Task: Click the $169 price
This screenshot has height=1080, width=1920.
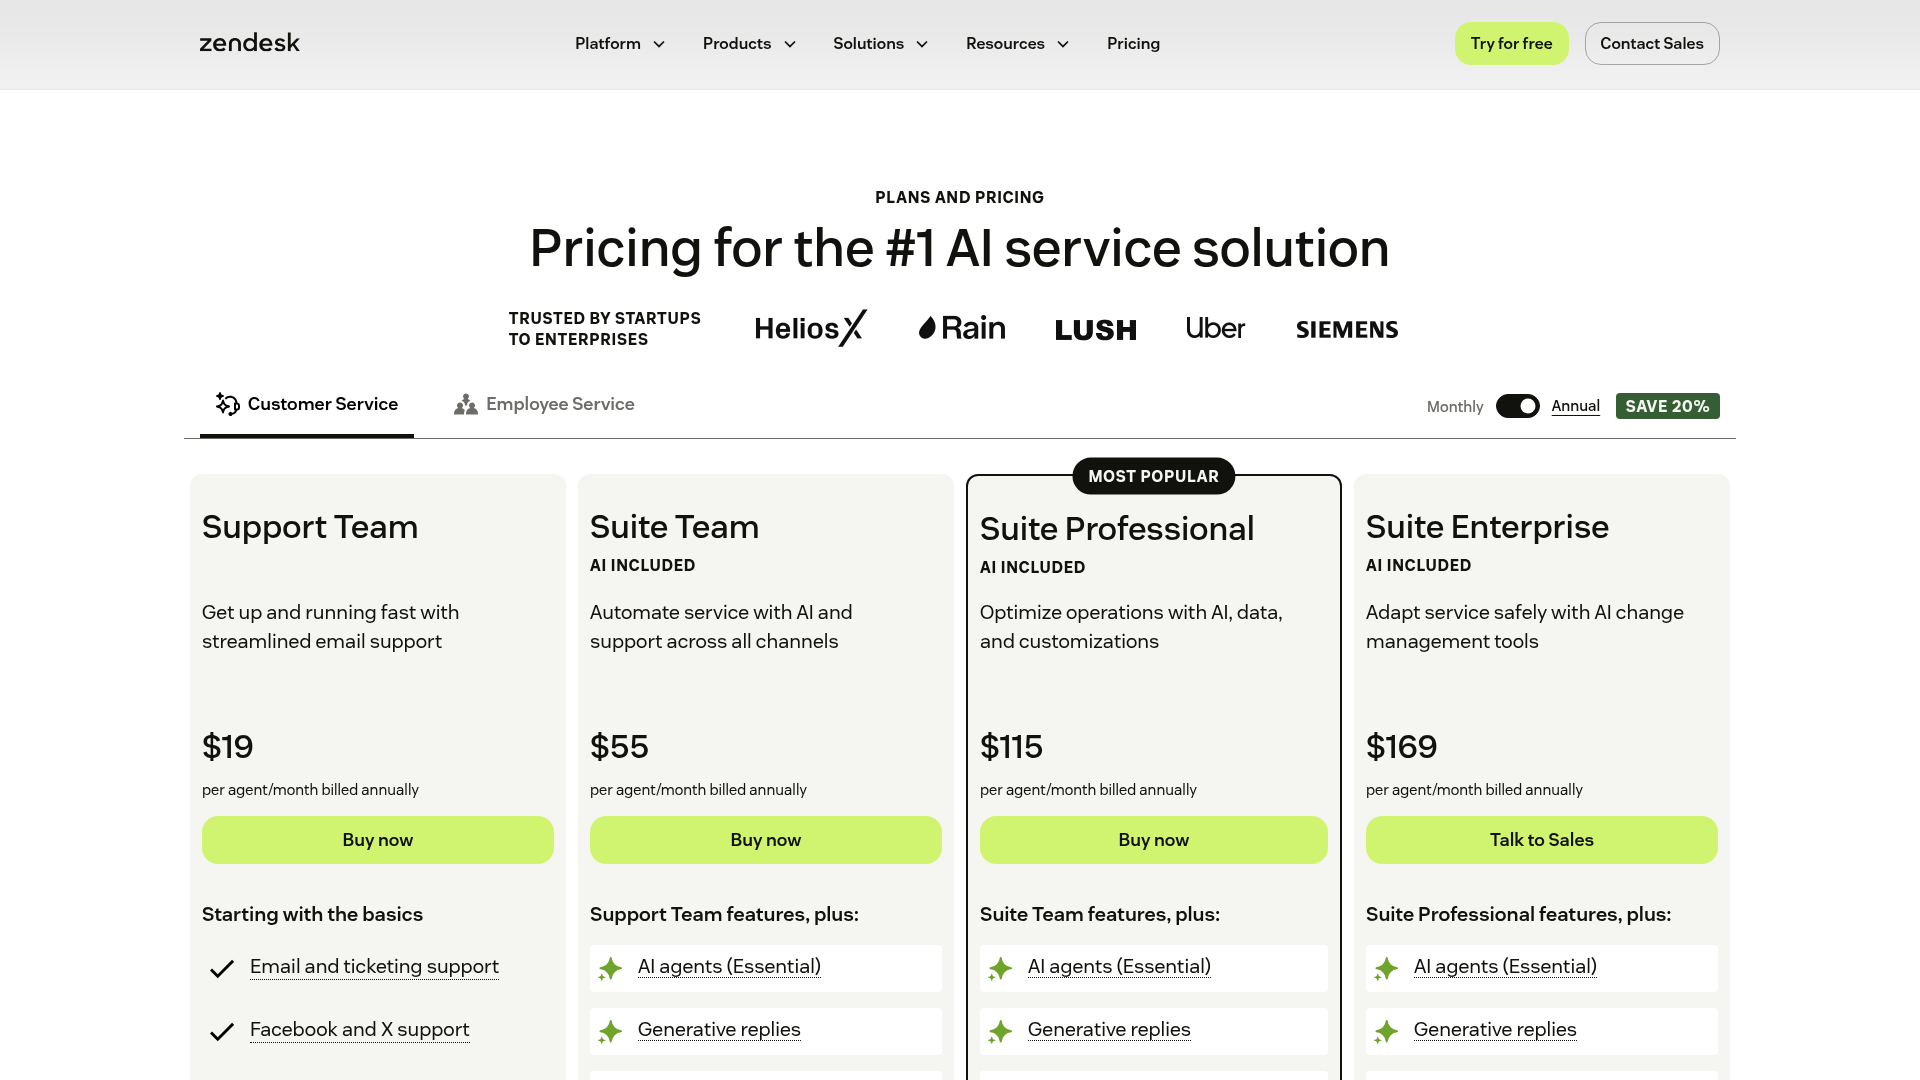Action: pos(1401,747)
